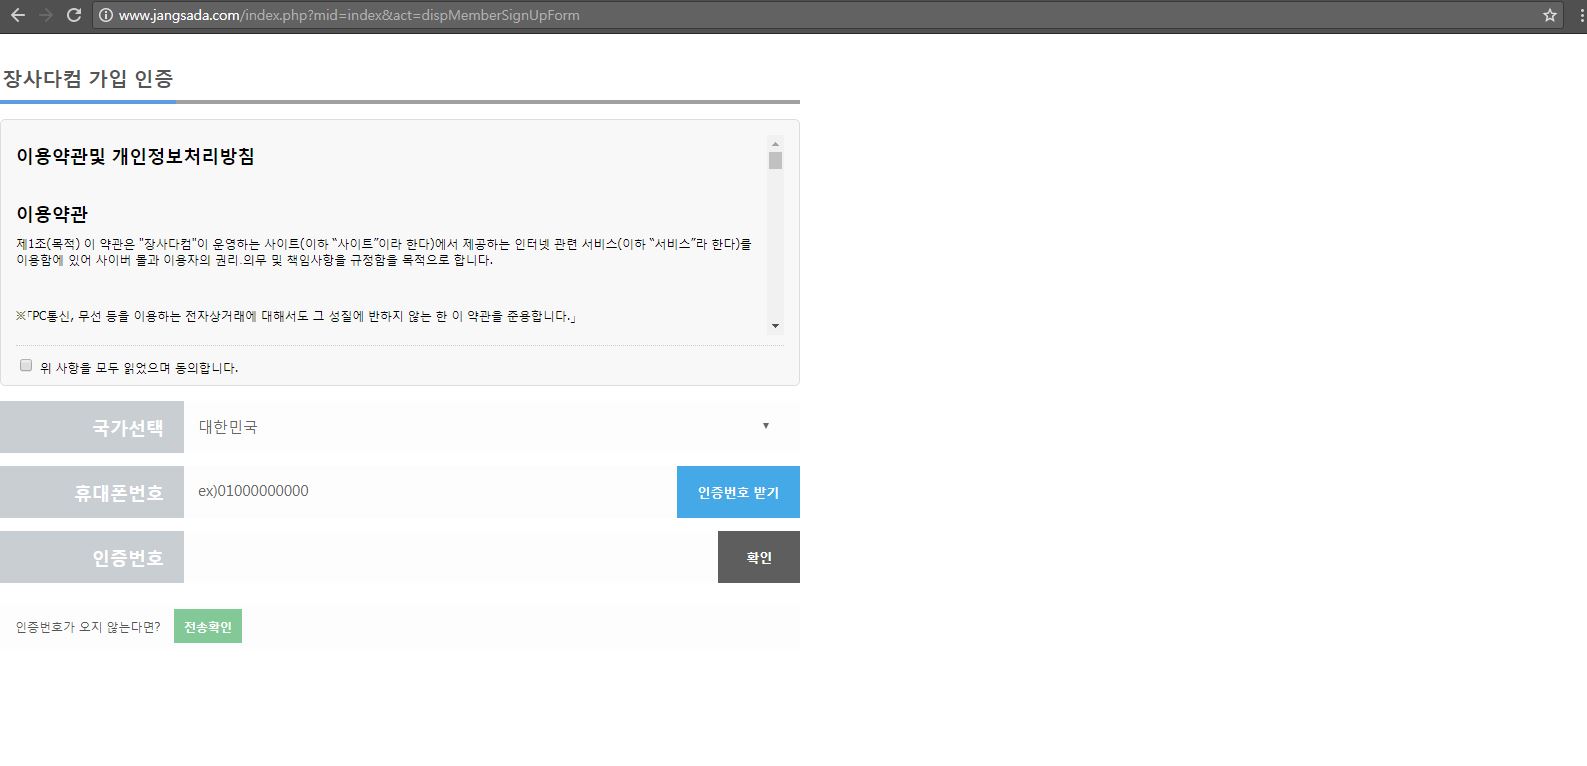The height and width of the screenshot is (766, 1587).
Task: Open site information icon beside URL
Action: (105, 15)
